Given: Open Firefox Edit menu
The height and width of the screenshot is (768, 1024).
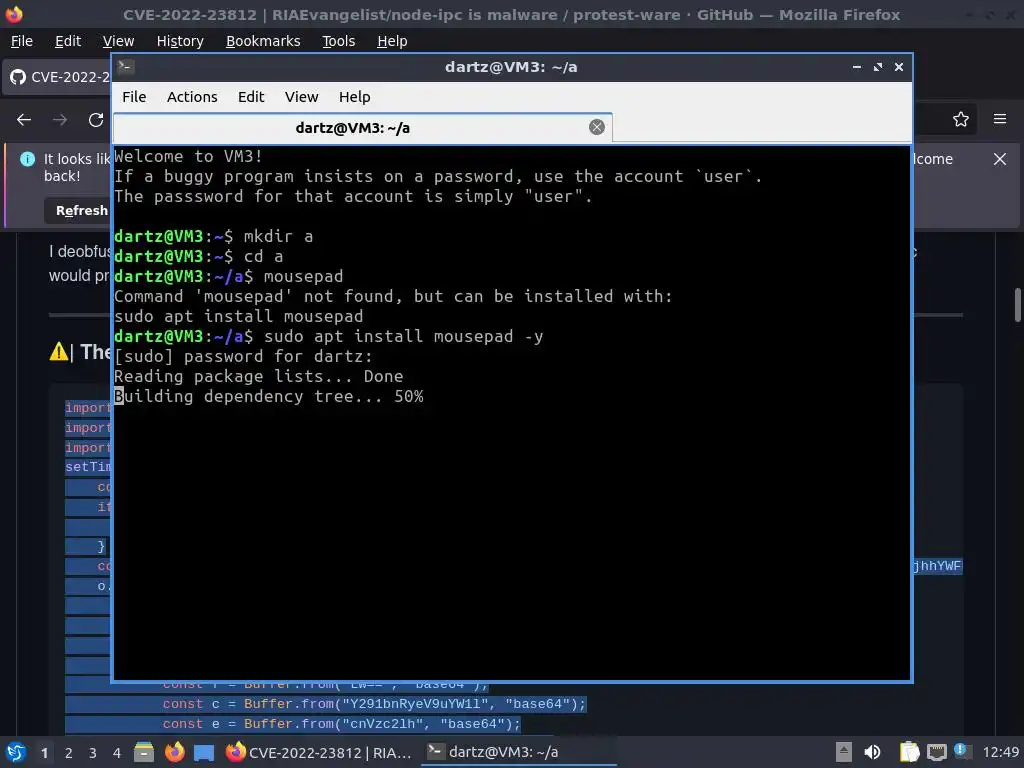Looking at the screenshot, I should pyautogui.click(x=68, y=41).
